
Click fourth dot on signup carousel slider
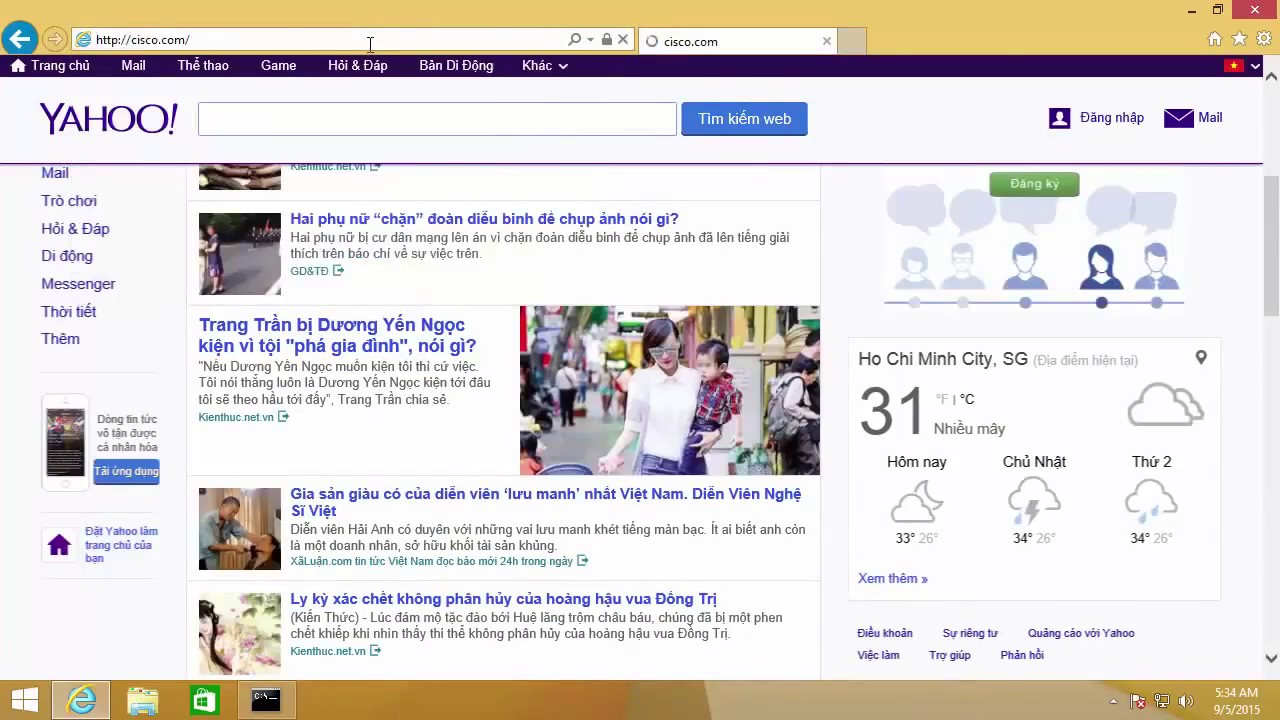pyautogui.click(x=1101, y=303)
